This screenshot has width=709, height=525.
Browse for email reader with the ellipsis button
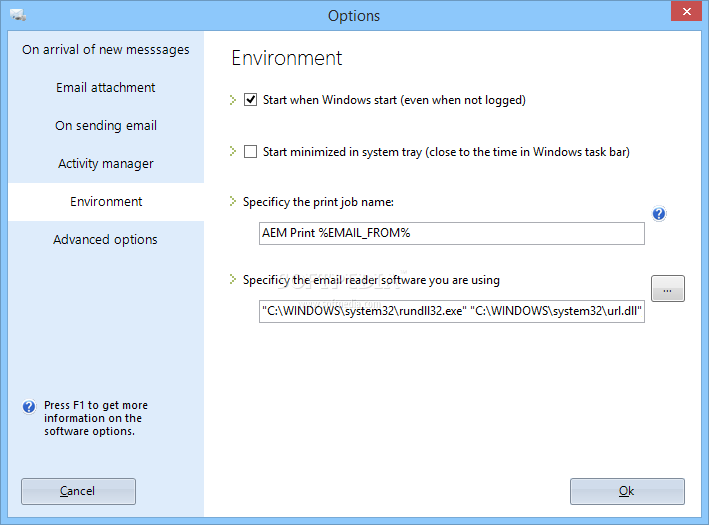coord(667,289)
